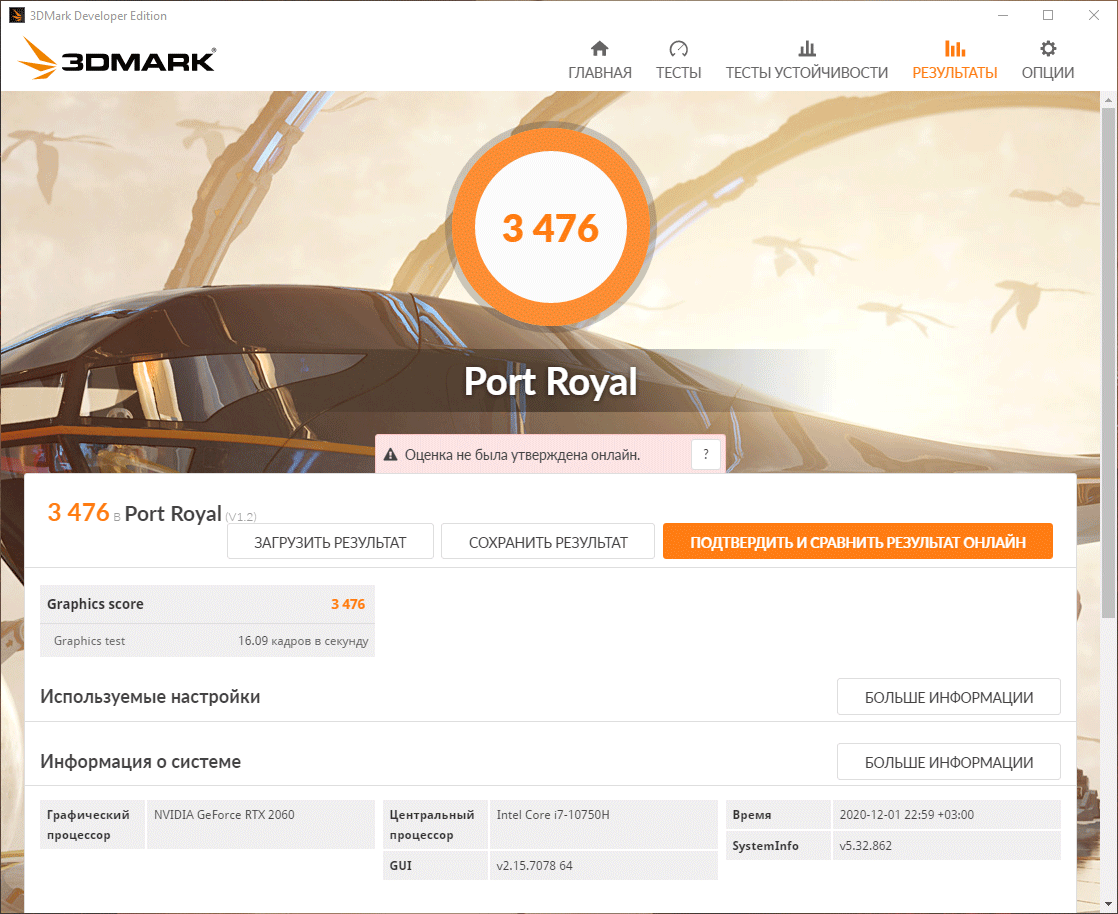Click the (V1.2) version label

coord(241,517)
